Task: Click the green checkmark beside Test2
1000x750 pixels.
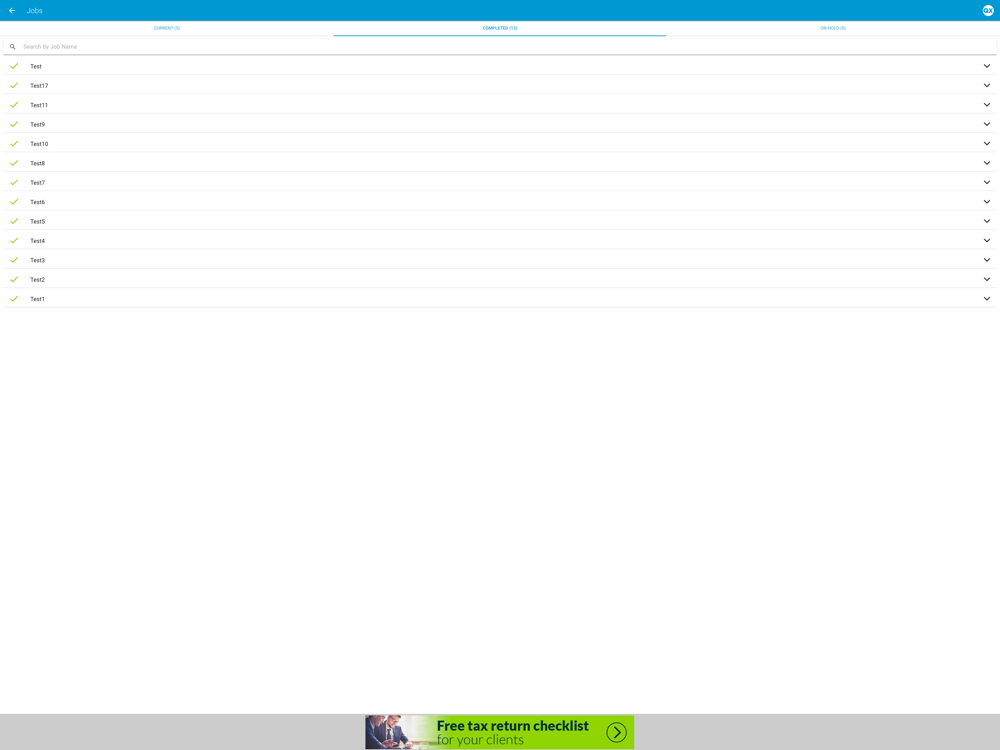Action: 14,279
